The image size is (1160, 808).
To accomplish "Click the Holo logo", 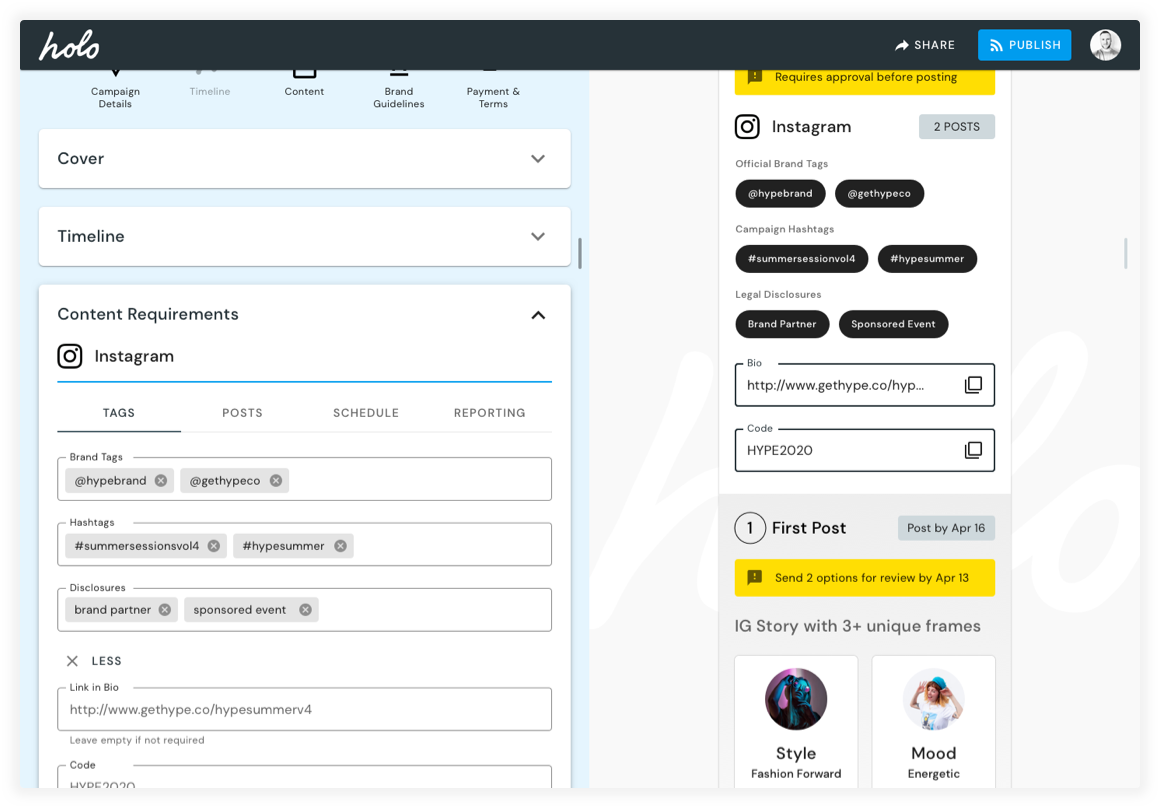I will [x=69, y=45].
